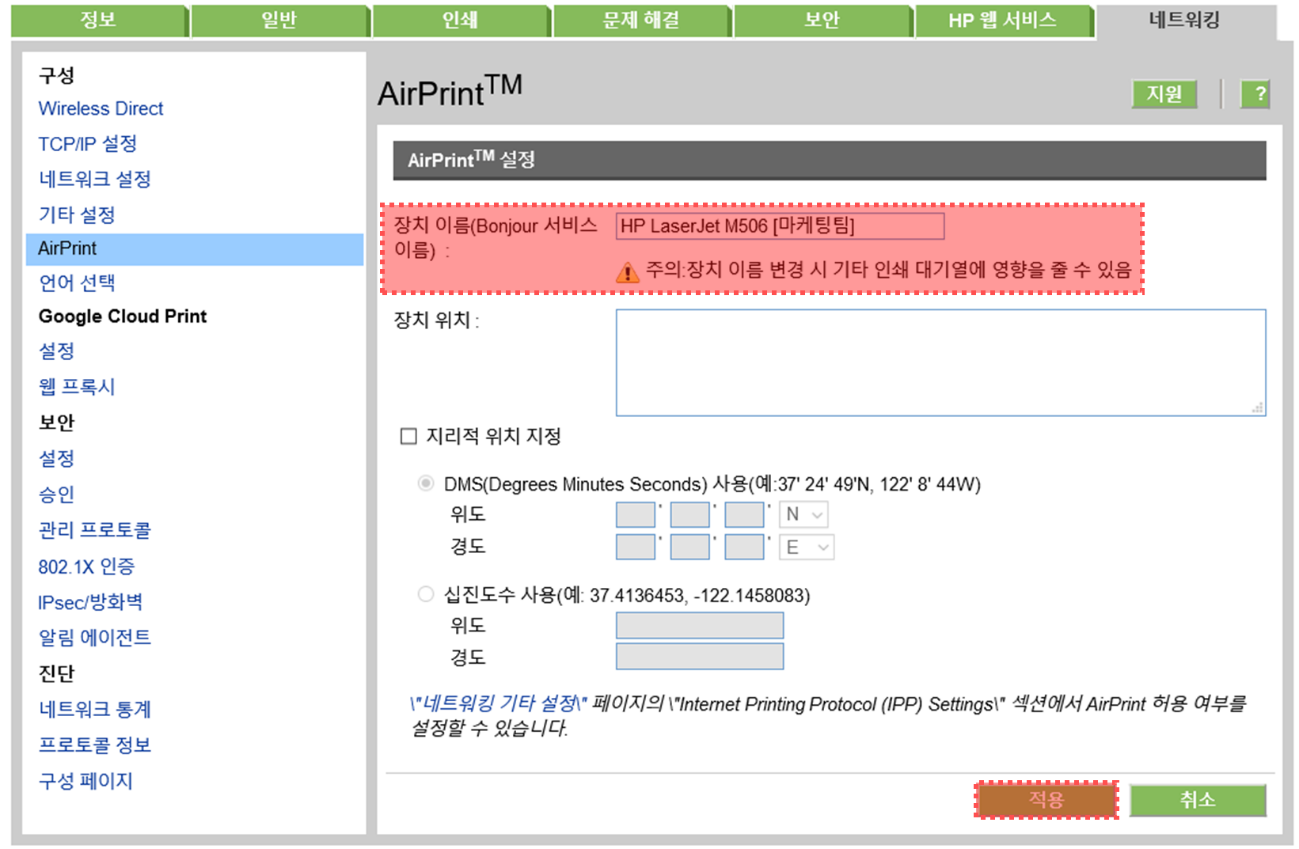Open 프로토콜 정보 page

(95, 745)
